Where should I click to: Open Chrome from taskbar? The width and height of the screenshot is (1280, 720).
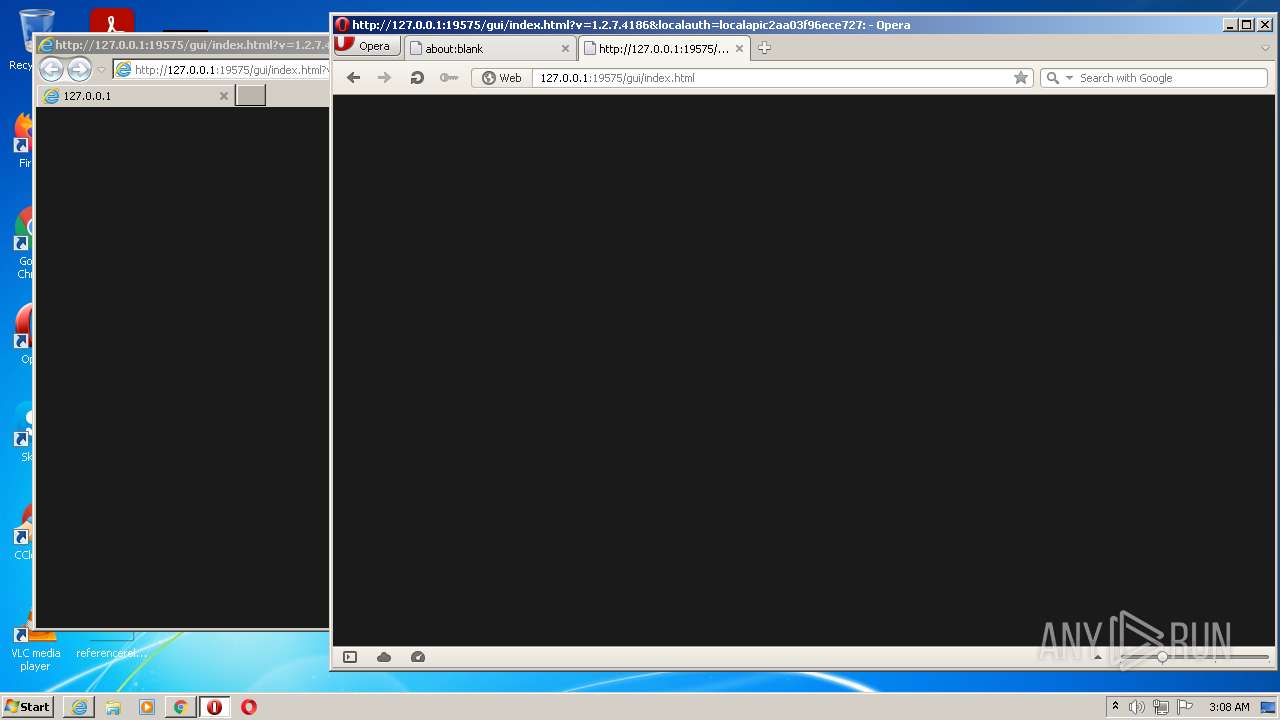pos(181,707)
